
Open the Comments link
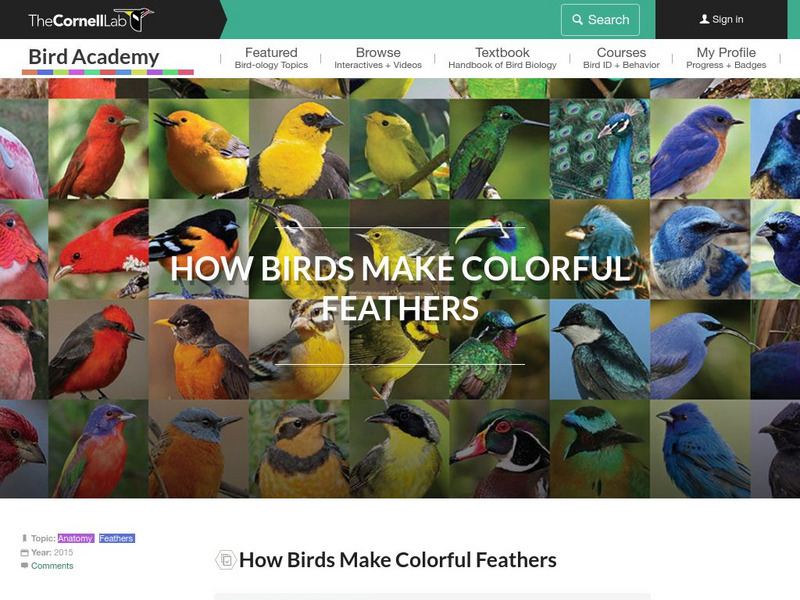pos(52,565)
